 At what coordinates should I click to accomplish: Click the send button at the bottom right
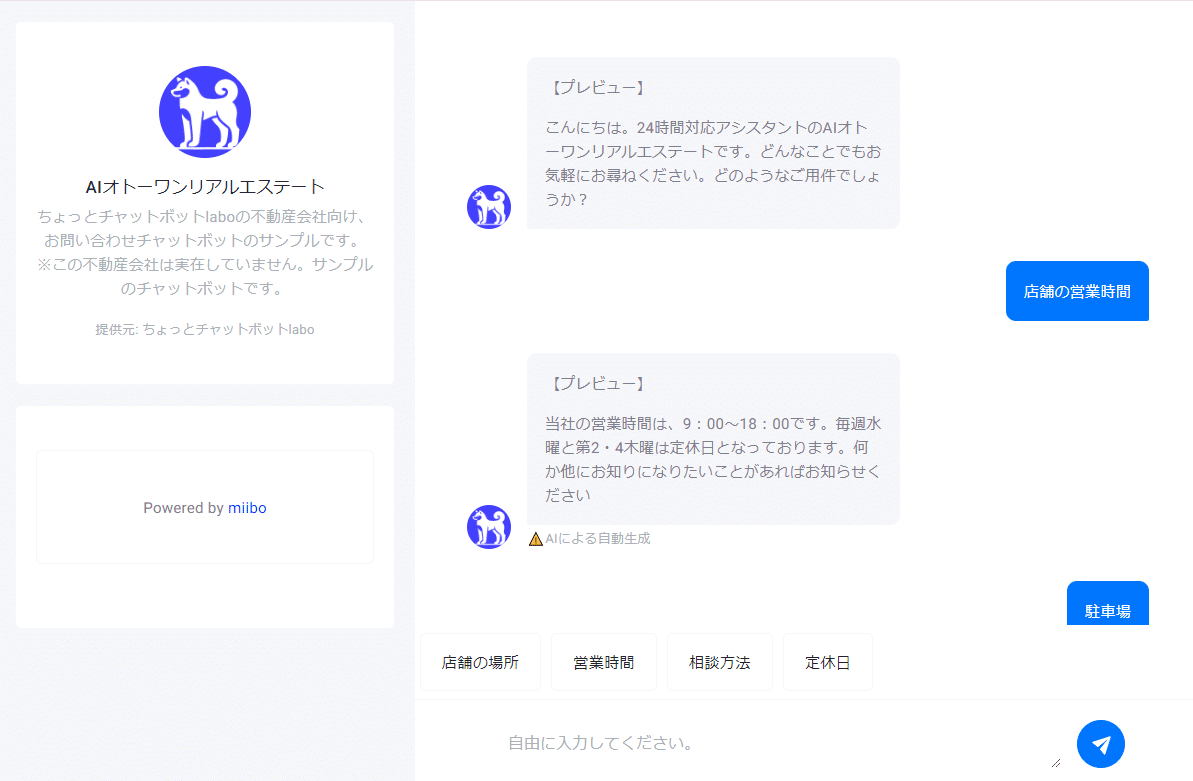tap(1100, 743)
